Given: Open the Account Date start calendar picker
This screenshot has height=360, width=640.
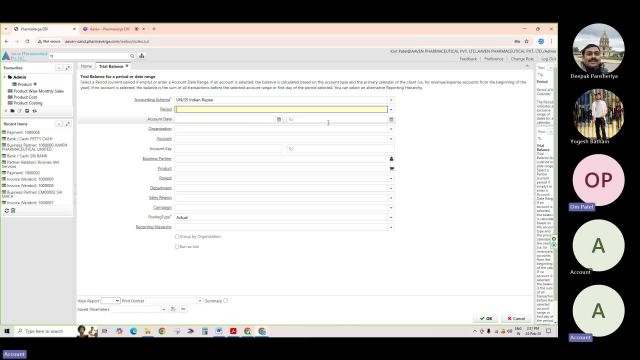Looking at the screenshot, I should (279, 119).
